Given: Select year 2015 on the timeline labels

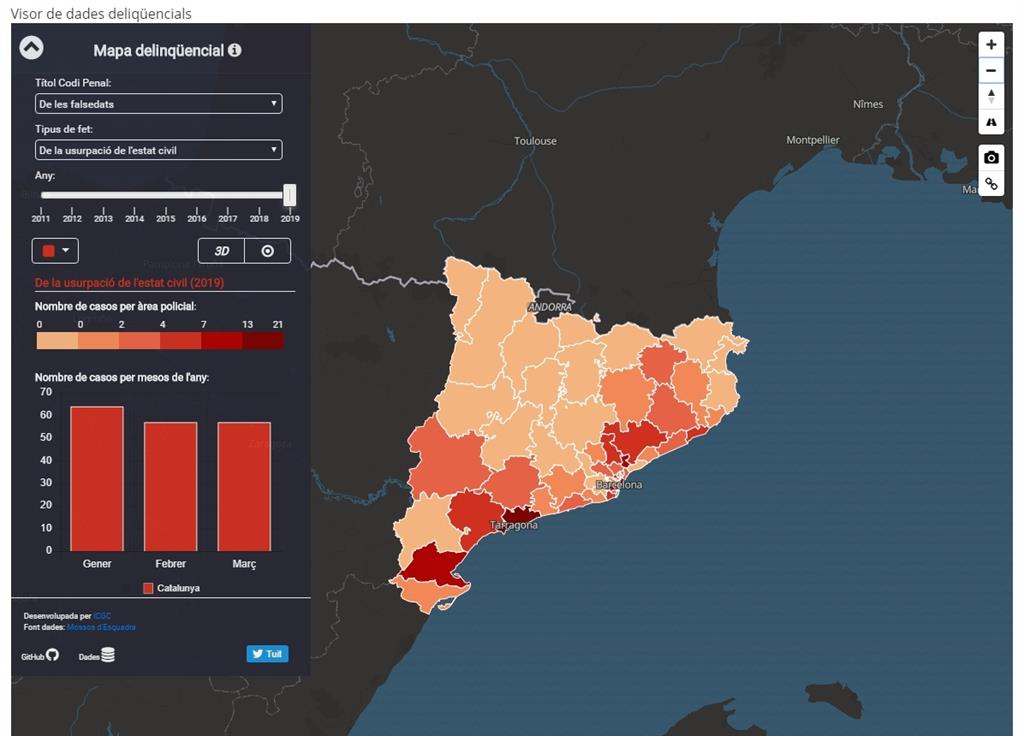Looking at the screenshot, I should pyautogui.click(x=165, y=217).
